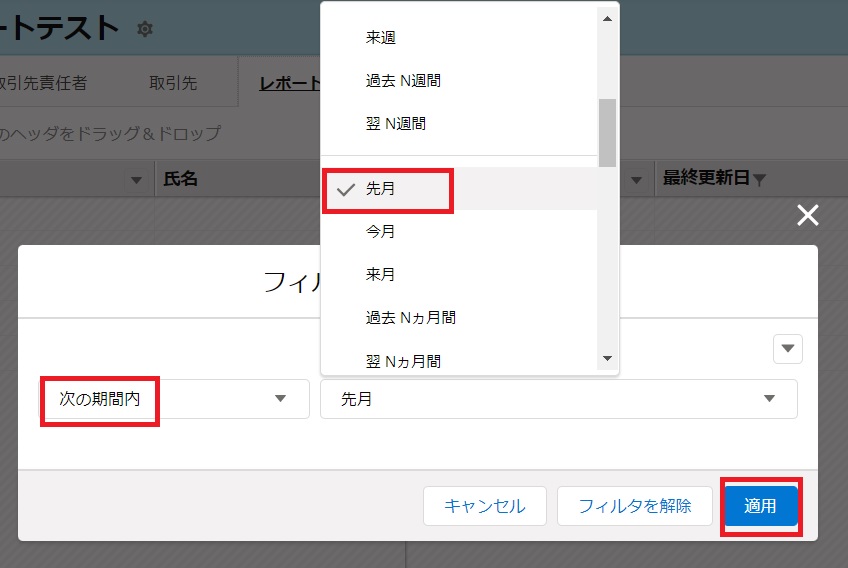Select 過去 N週間 from the list
The image size is (848, 568).
[x=459, y=81]
